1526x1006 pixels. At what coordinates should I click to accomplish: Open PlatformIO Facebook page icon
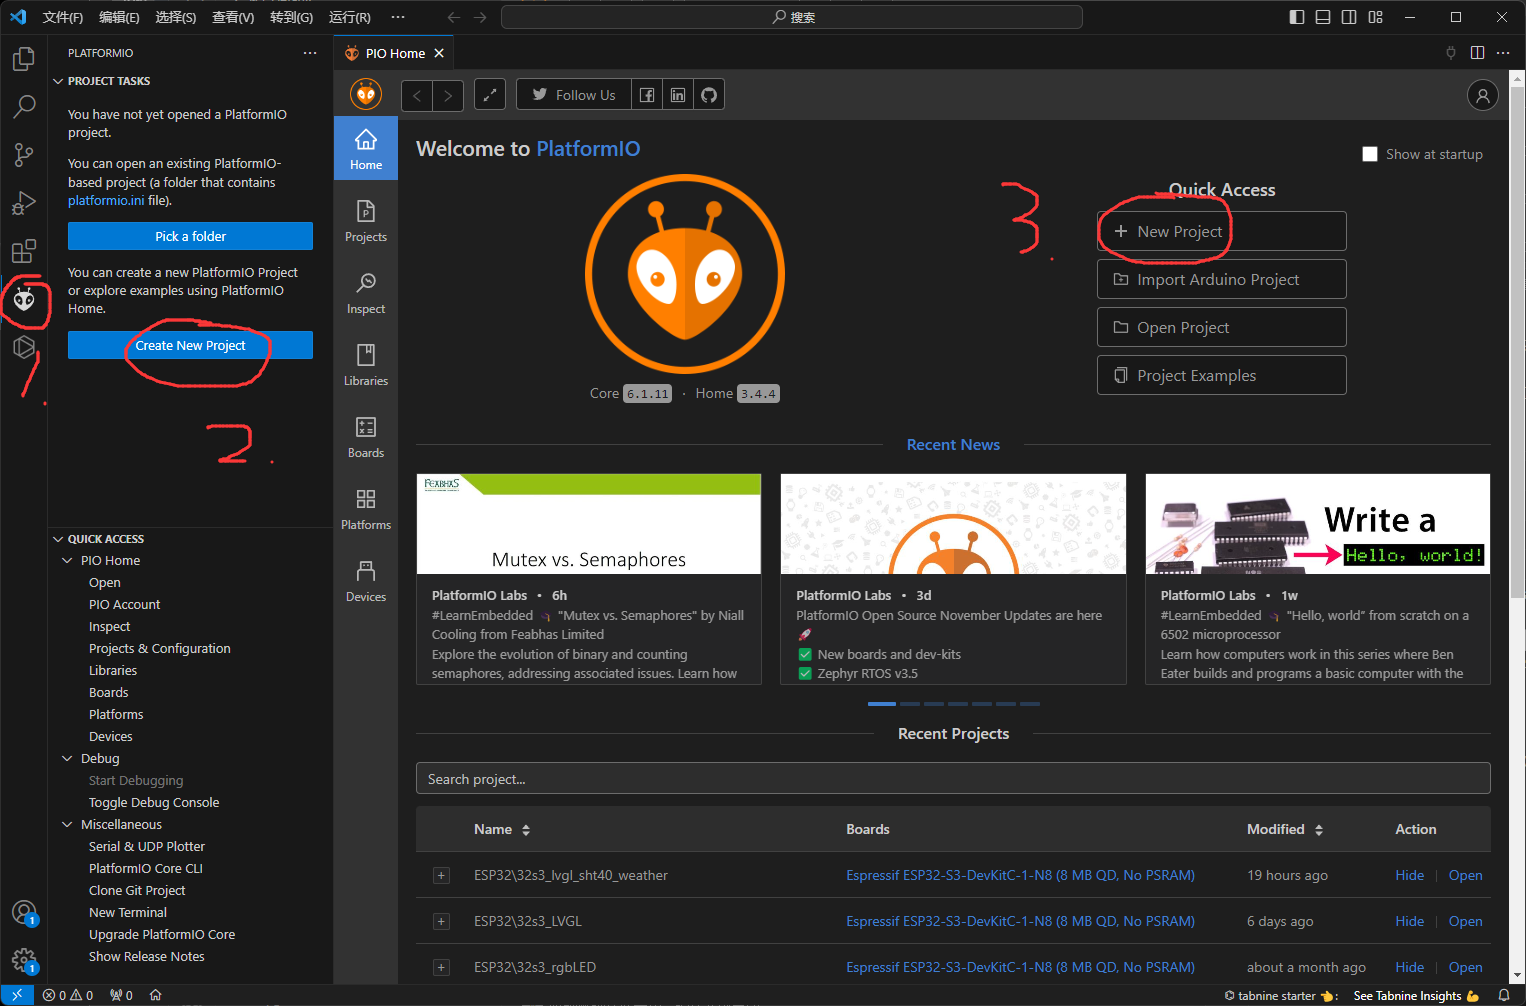(x=647, y=95)
